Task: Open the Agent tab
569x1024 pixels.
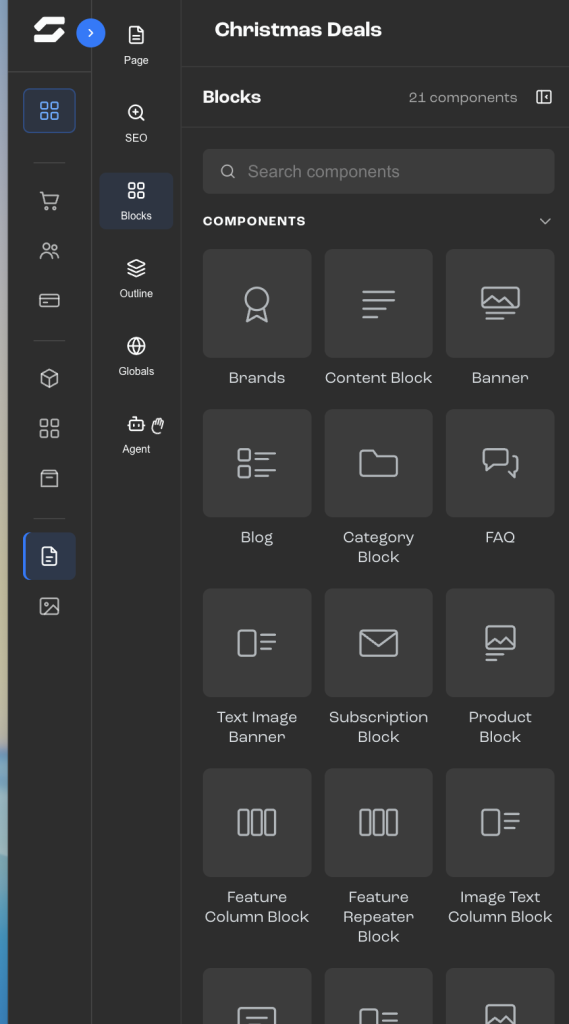Action: click(136, 435)
